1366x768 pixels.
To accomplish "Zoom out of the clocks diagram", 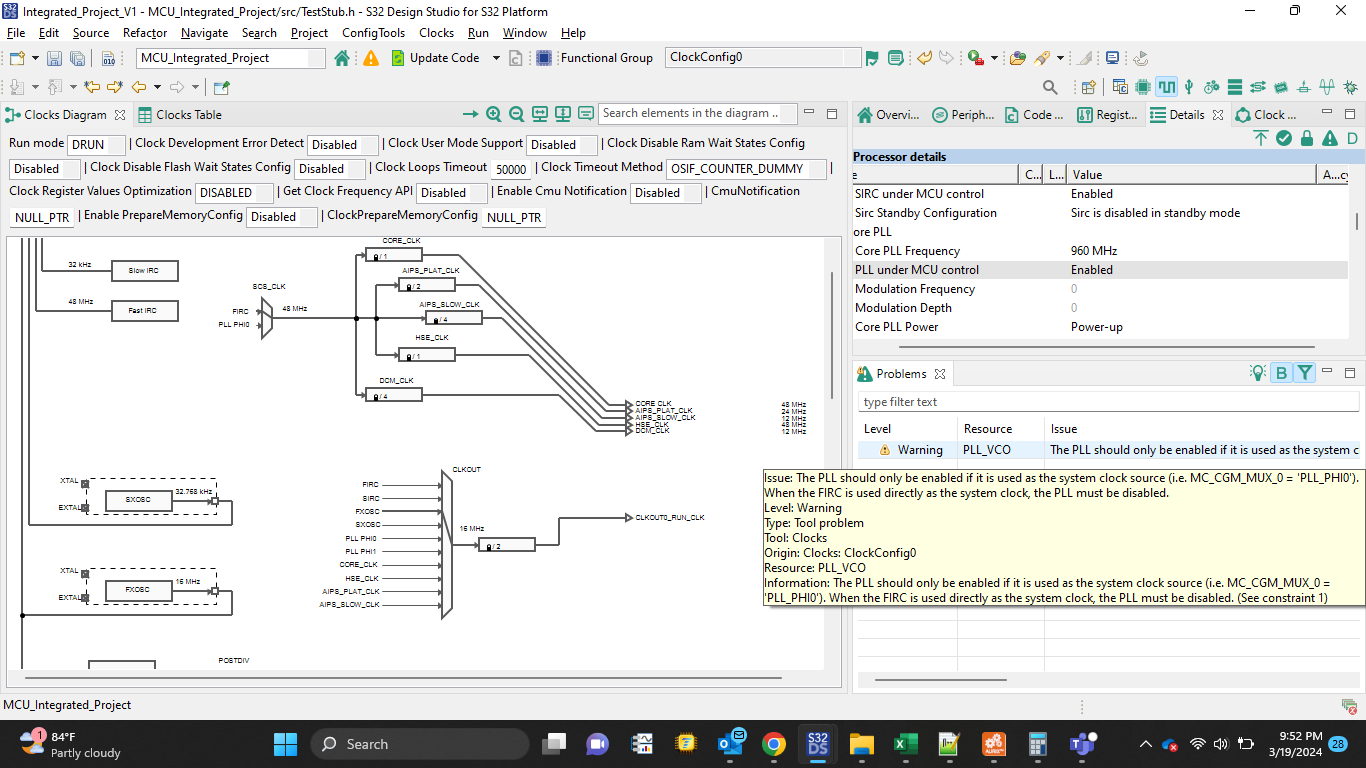I will [x=517, y=114].
